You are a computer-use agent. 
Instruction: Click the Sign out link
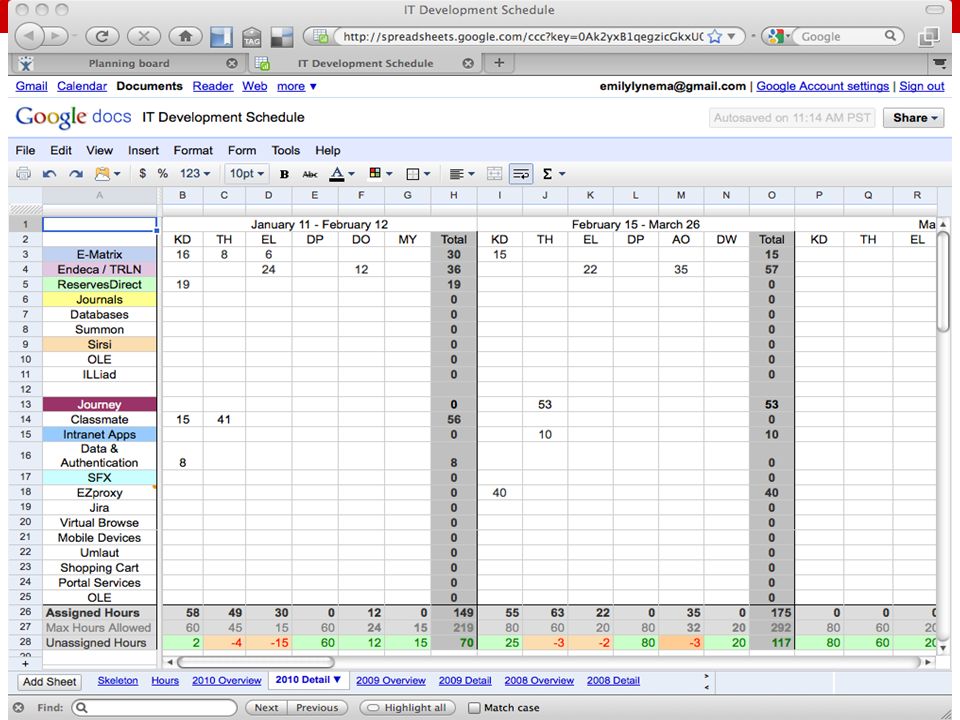click(x=921, y=86)
